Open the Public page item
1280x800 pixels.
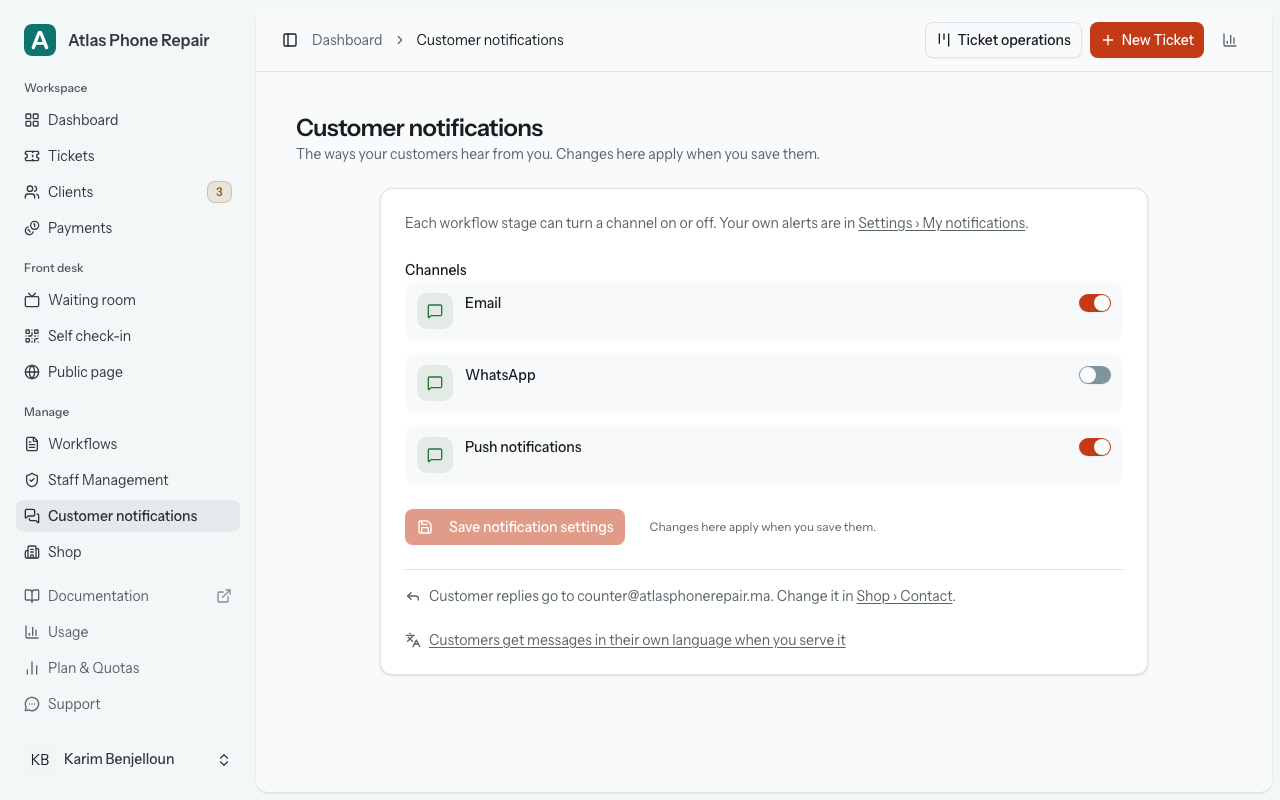tap(128, 372)
